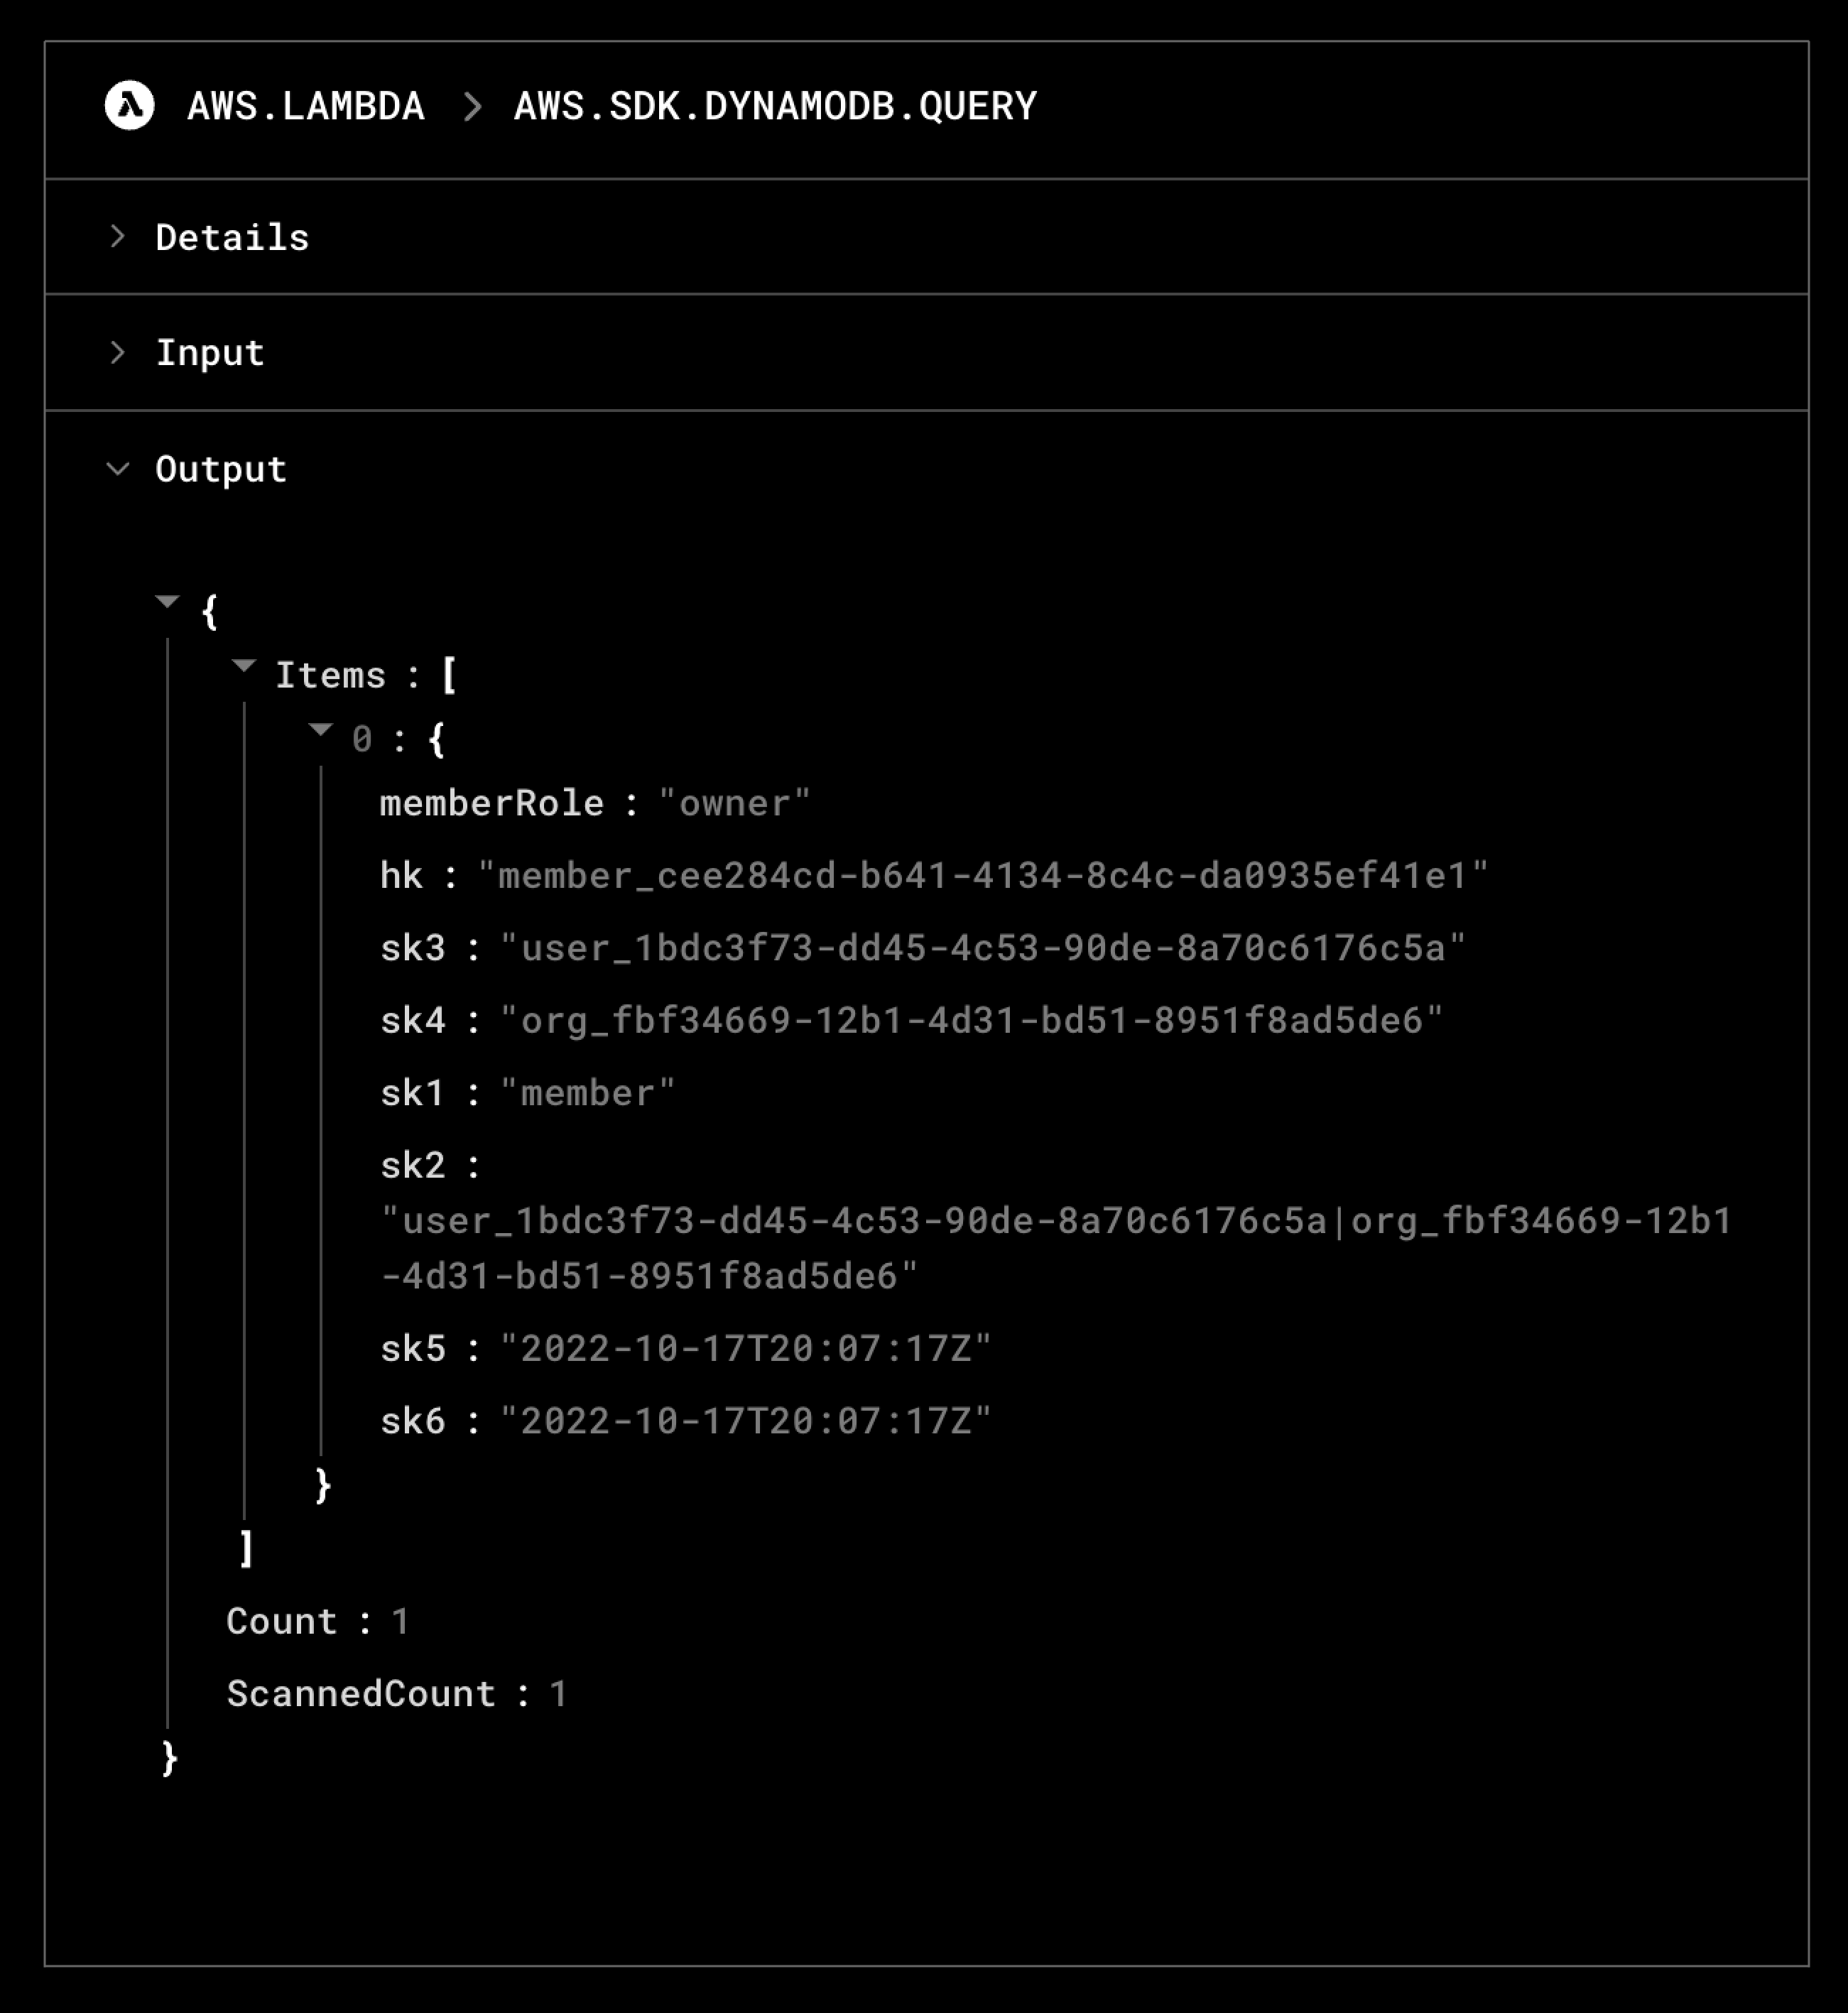
Task: Click the AWS Lambda logo icon
Action: pyautogui.click(x=130, y=106)
